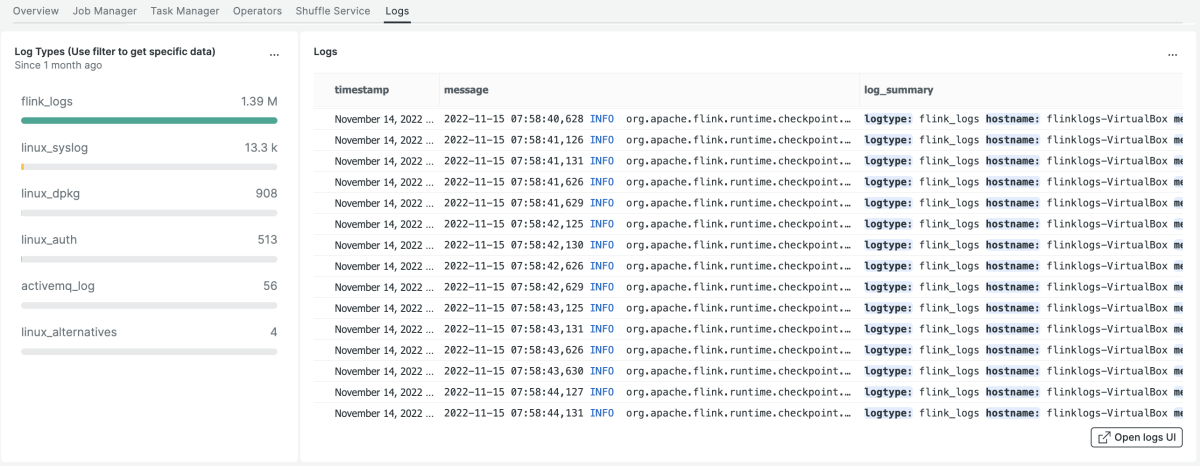1200x466 pixels.
Task: Select the linux_dpkg log type
Action: pyautogui.click(x=50, y=193)
